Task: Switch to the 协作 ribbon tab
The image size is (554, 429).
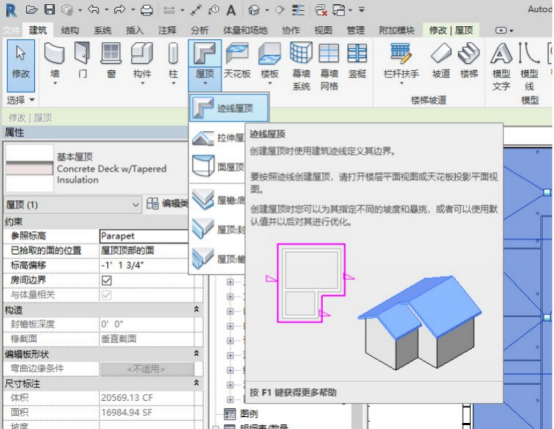Action: (x=291, y=30)
